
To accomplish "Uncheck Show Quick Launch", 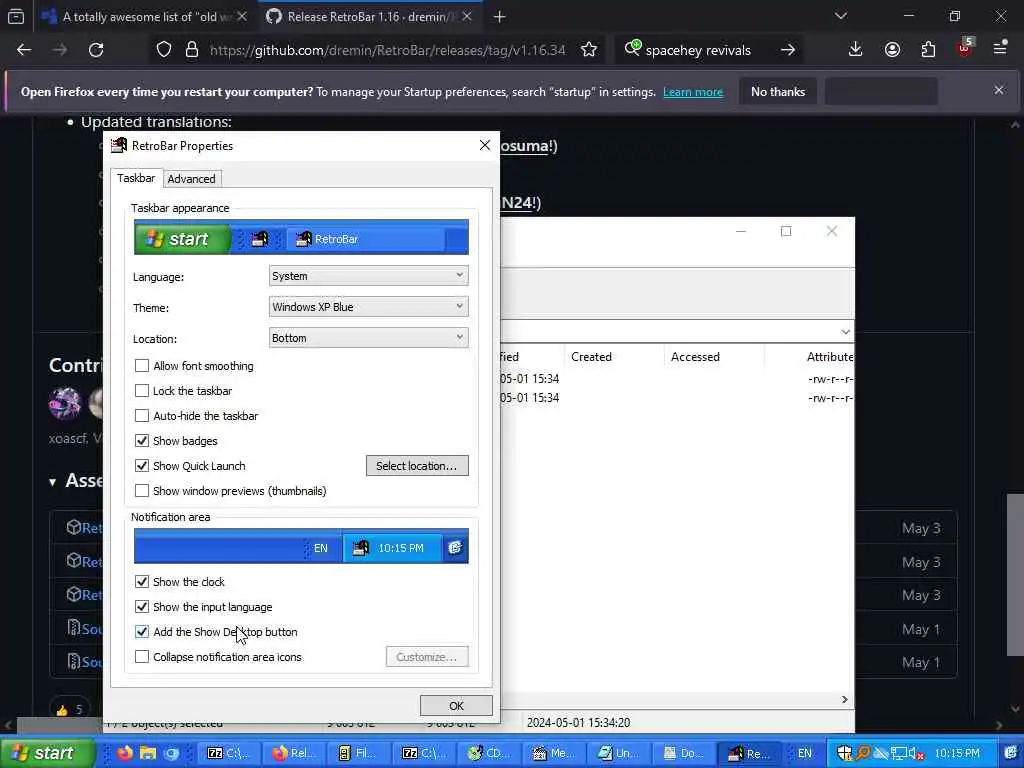I will pyautogui.click(x=142, y=466).
